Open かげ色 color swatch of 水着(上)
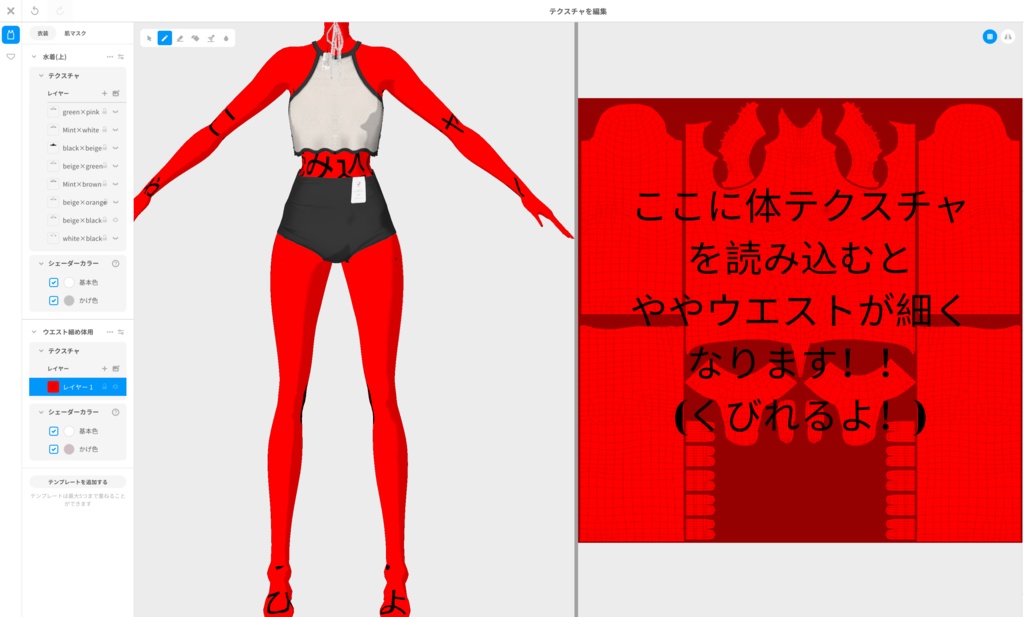The image size is (1024, 617). pyautogui.click(x=69, y=300)
